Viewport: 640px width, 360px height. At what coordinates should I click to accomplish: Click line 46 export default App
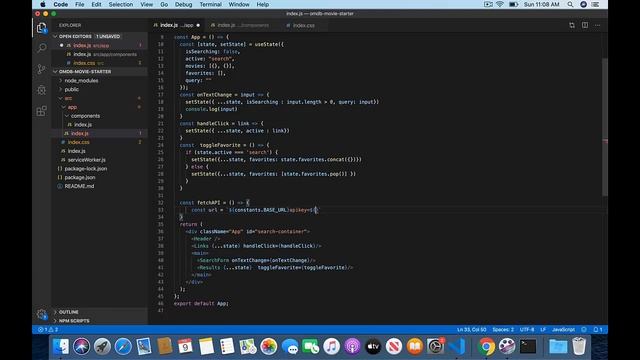pos(201,304)
